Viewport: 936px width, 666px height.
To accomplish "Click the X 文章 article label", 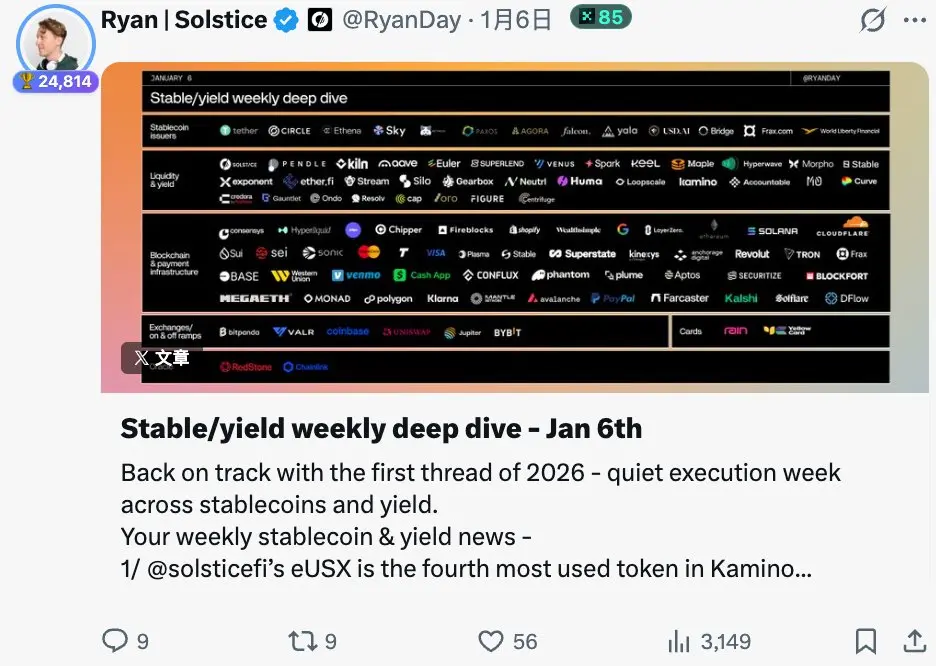I will (x=162, y=358).
